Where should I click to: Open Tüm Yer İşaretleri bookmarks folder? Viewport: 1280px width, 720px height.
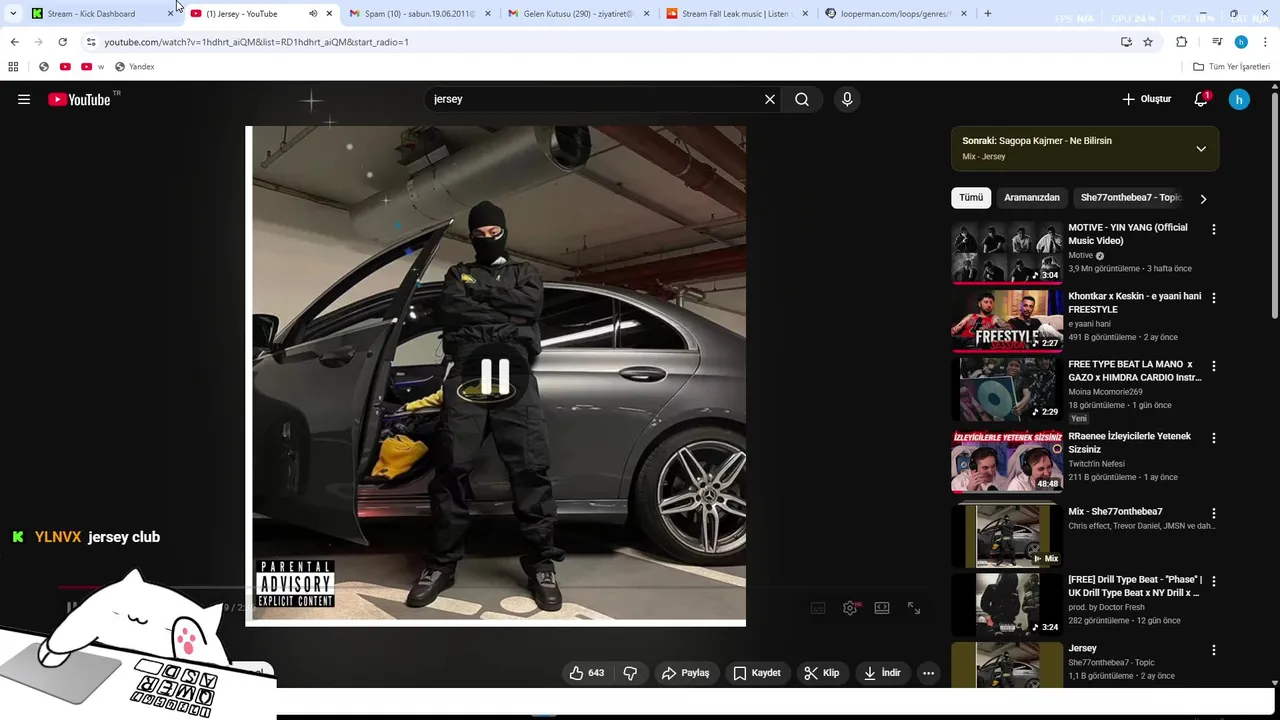click(x=1231, y=67)
